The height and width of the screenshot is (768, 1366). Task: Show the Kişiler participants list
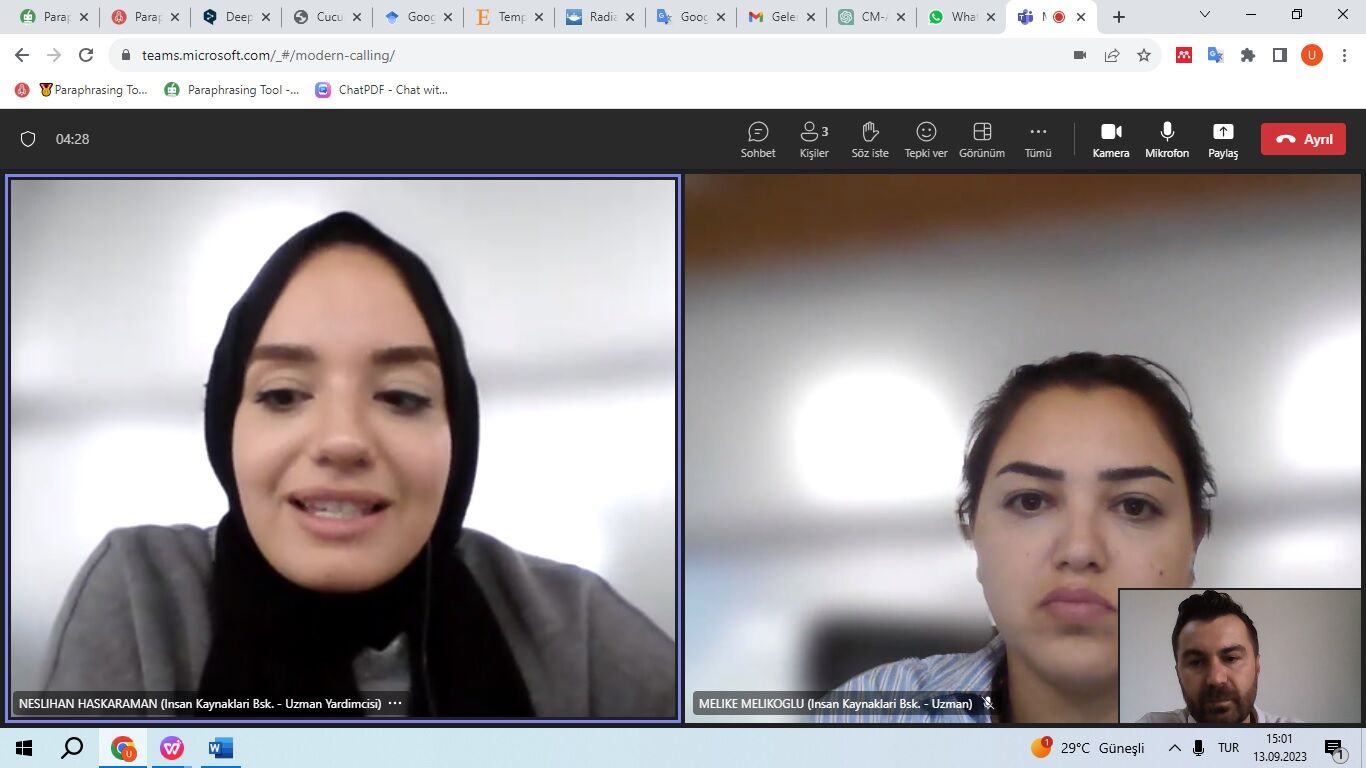pyautogui.click(x=814, y=139)
